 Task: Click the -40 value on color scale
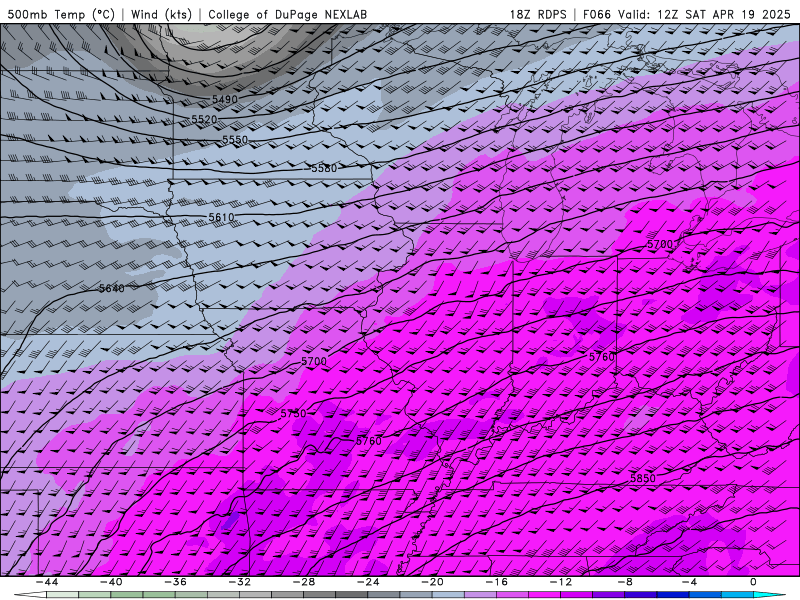coord(111,582)
